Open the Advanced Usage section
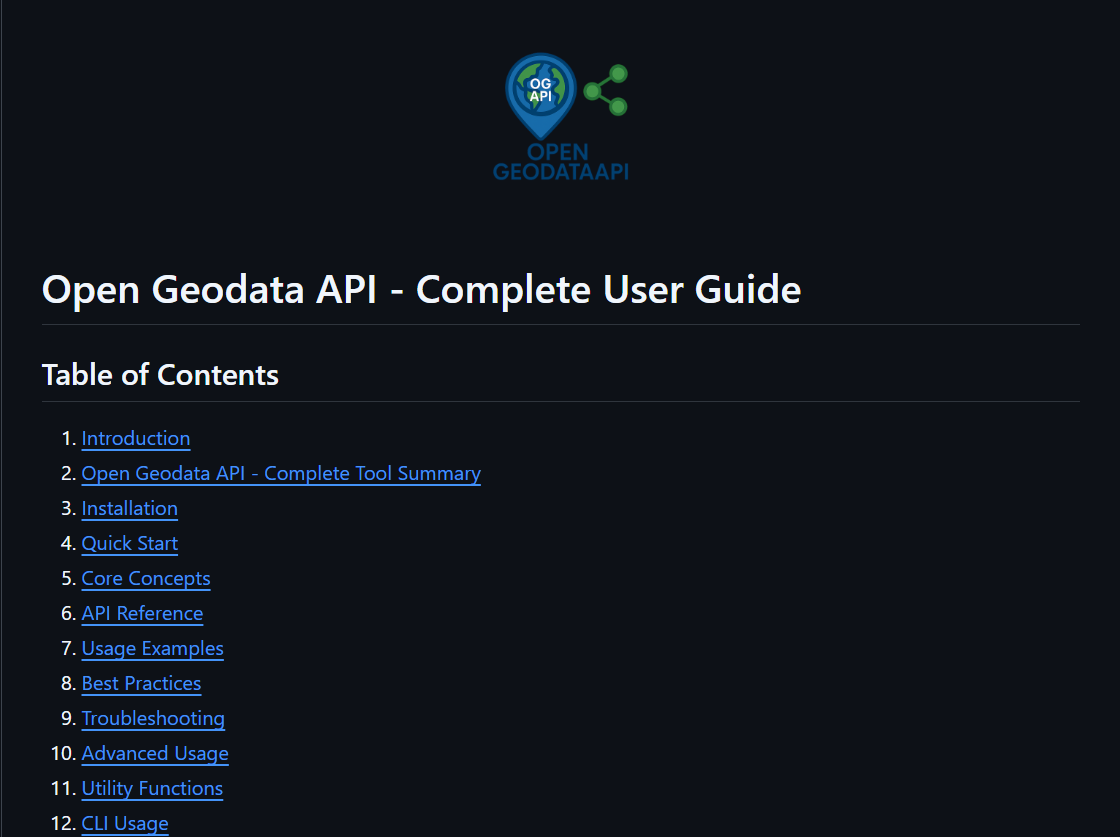1120x837 pixels. click(x=155, y=753)
